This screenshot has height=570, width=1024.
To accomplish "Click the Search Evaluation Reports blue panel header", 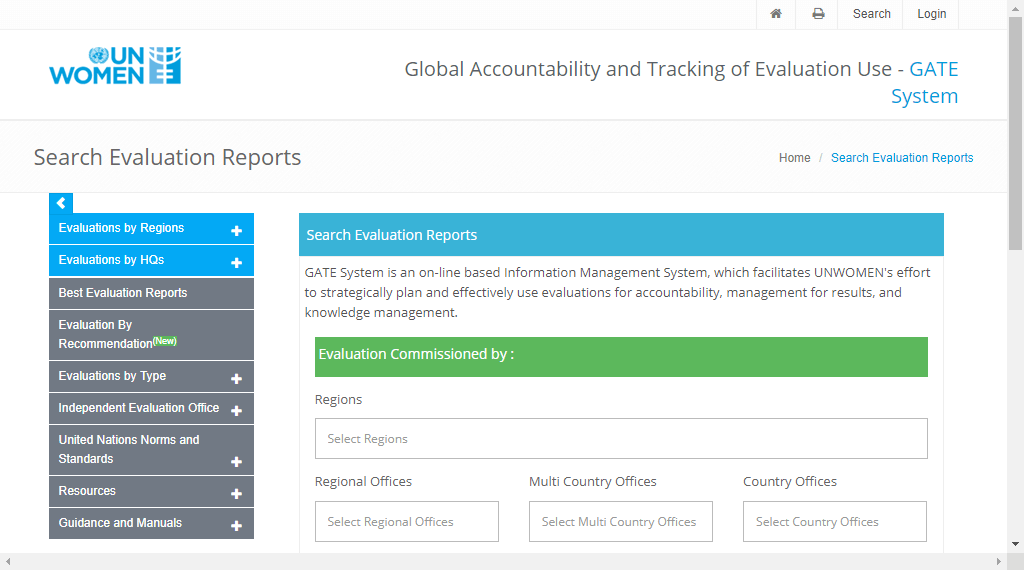I will click(621, 234).
